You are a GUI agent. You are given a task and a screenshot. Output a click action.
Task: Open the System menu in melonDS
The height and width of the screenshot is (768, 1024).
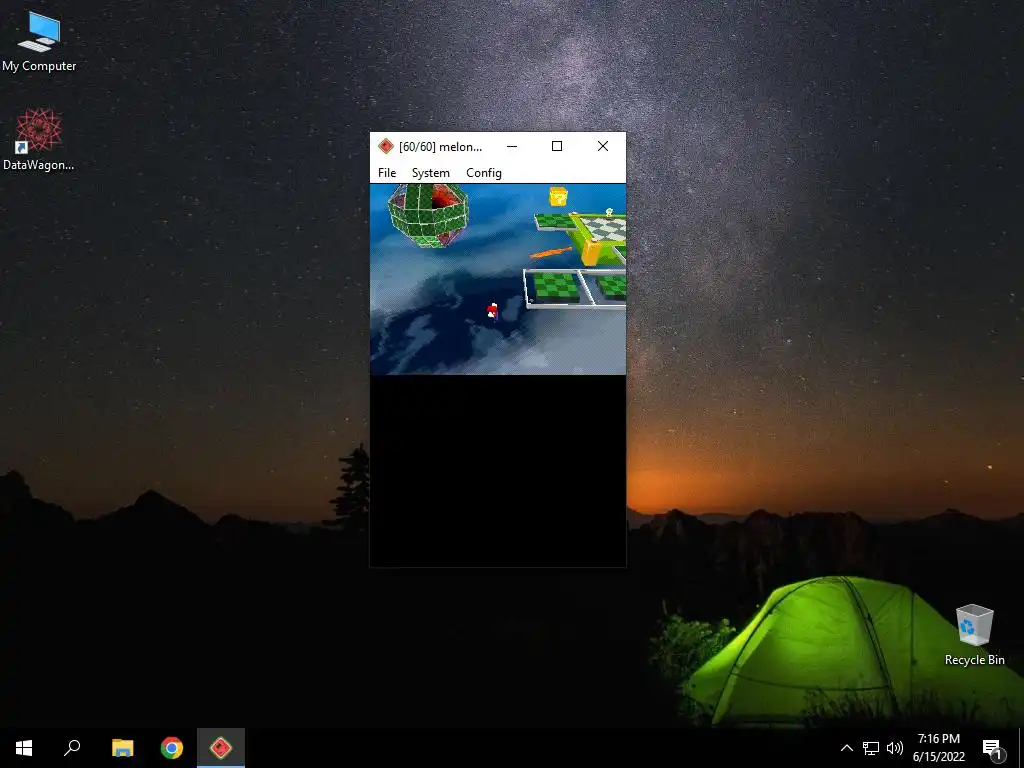click(x=430, y=172)
